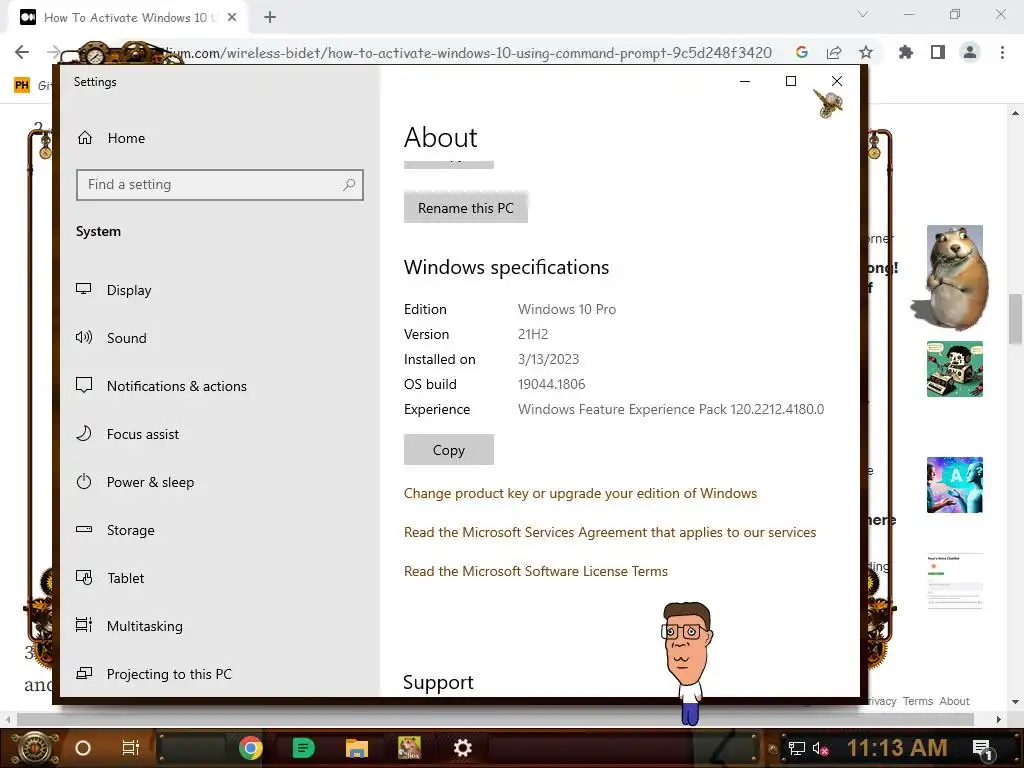Click the version value 21H2
The image size is (1024, 768).
point(533,334)
